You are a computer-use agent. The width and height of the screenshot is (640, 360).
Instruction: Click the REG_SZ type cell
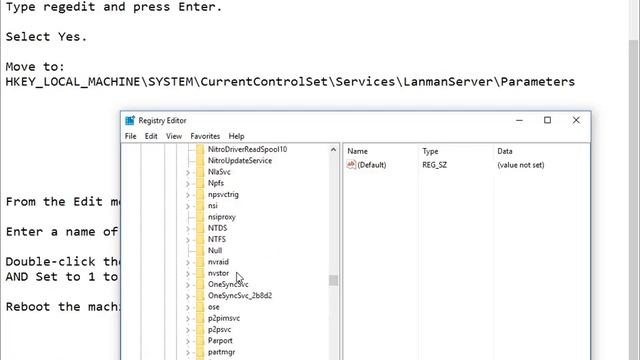pyautogui.click(x=435, y=165)
